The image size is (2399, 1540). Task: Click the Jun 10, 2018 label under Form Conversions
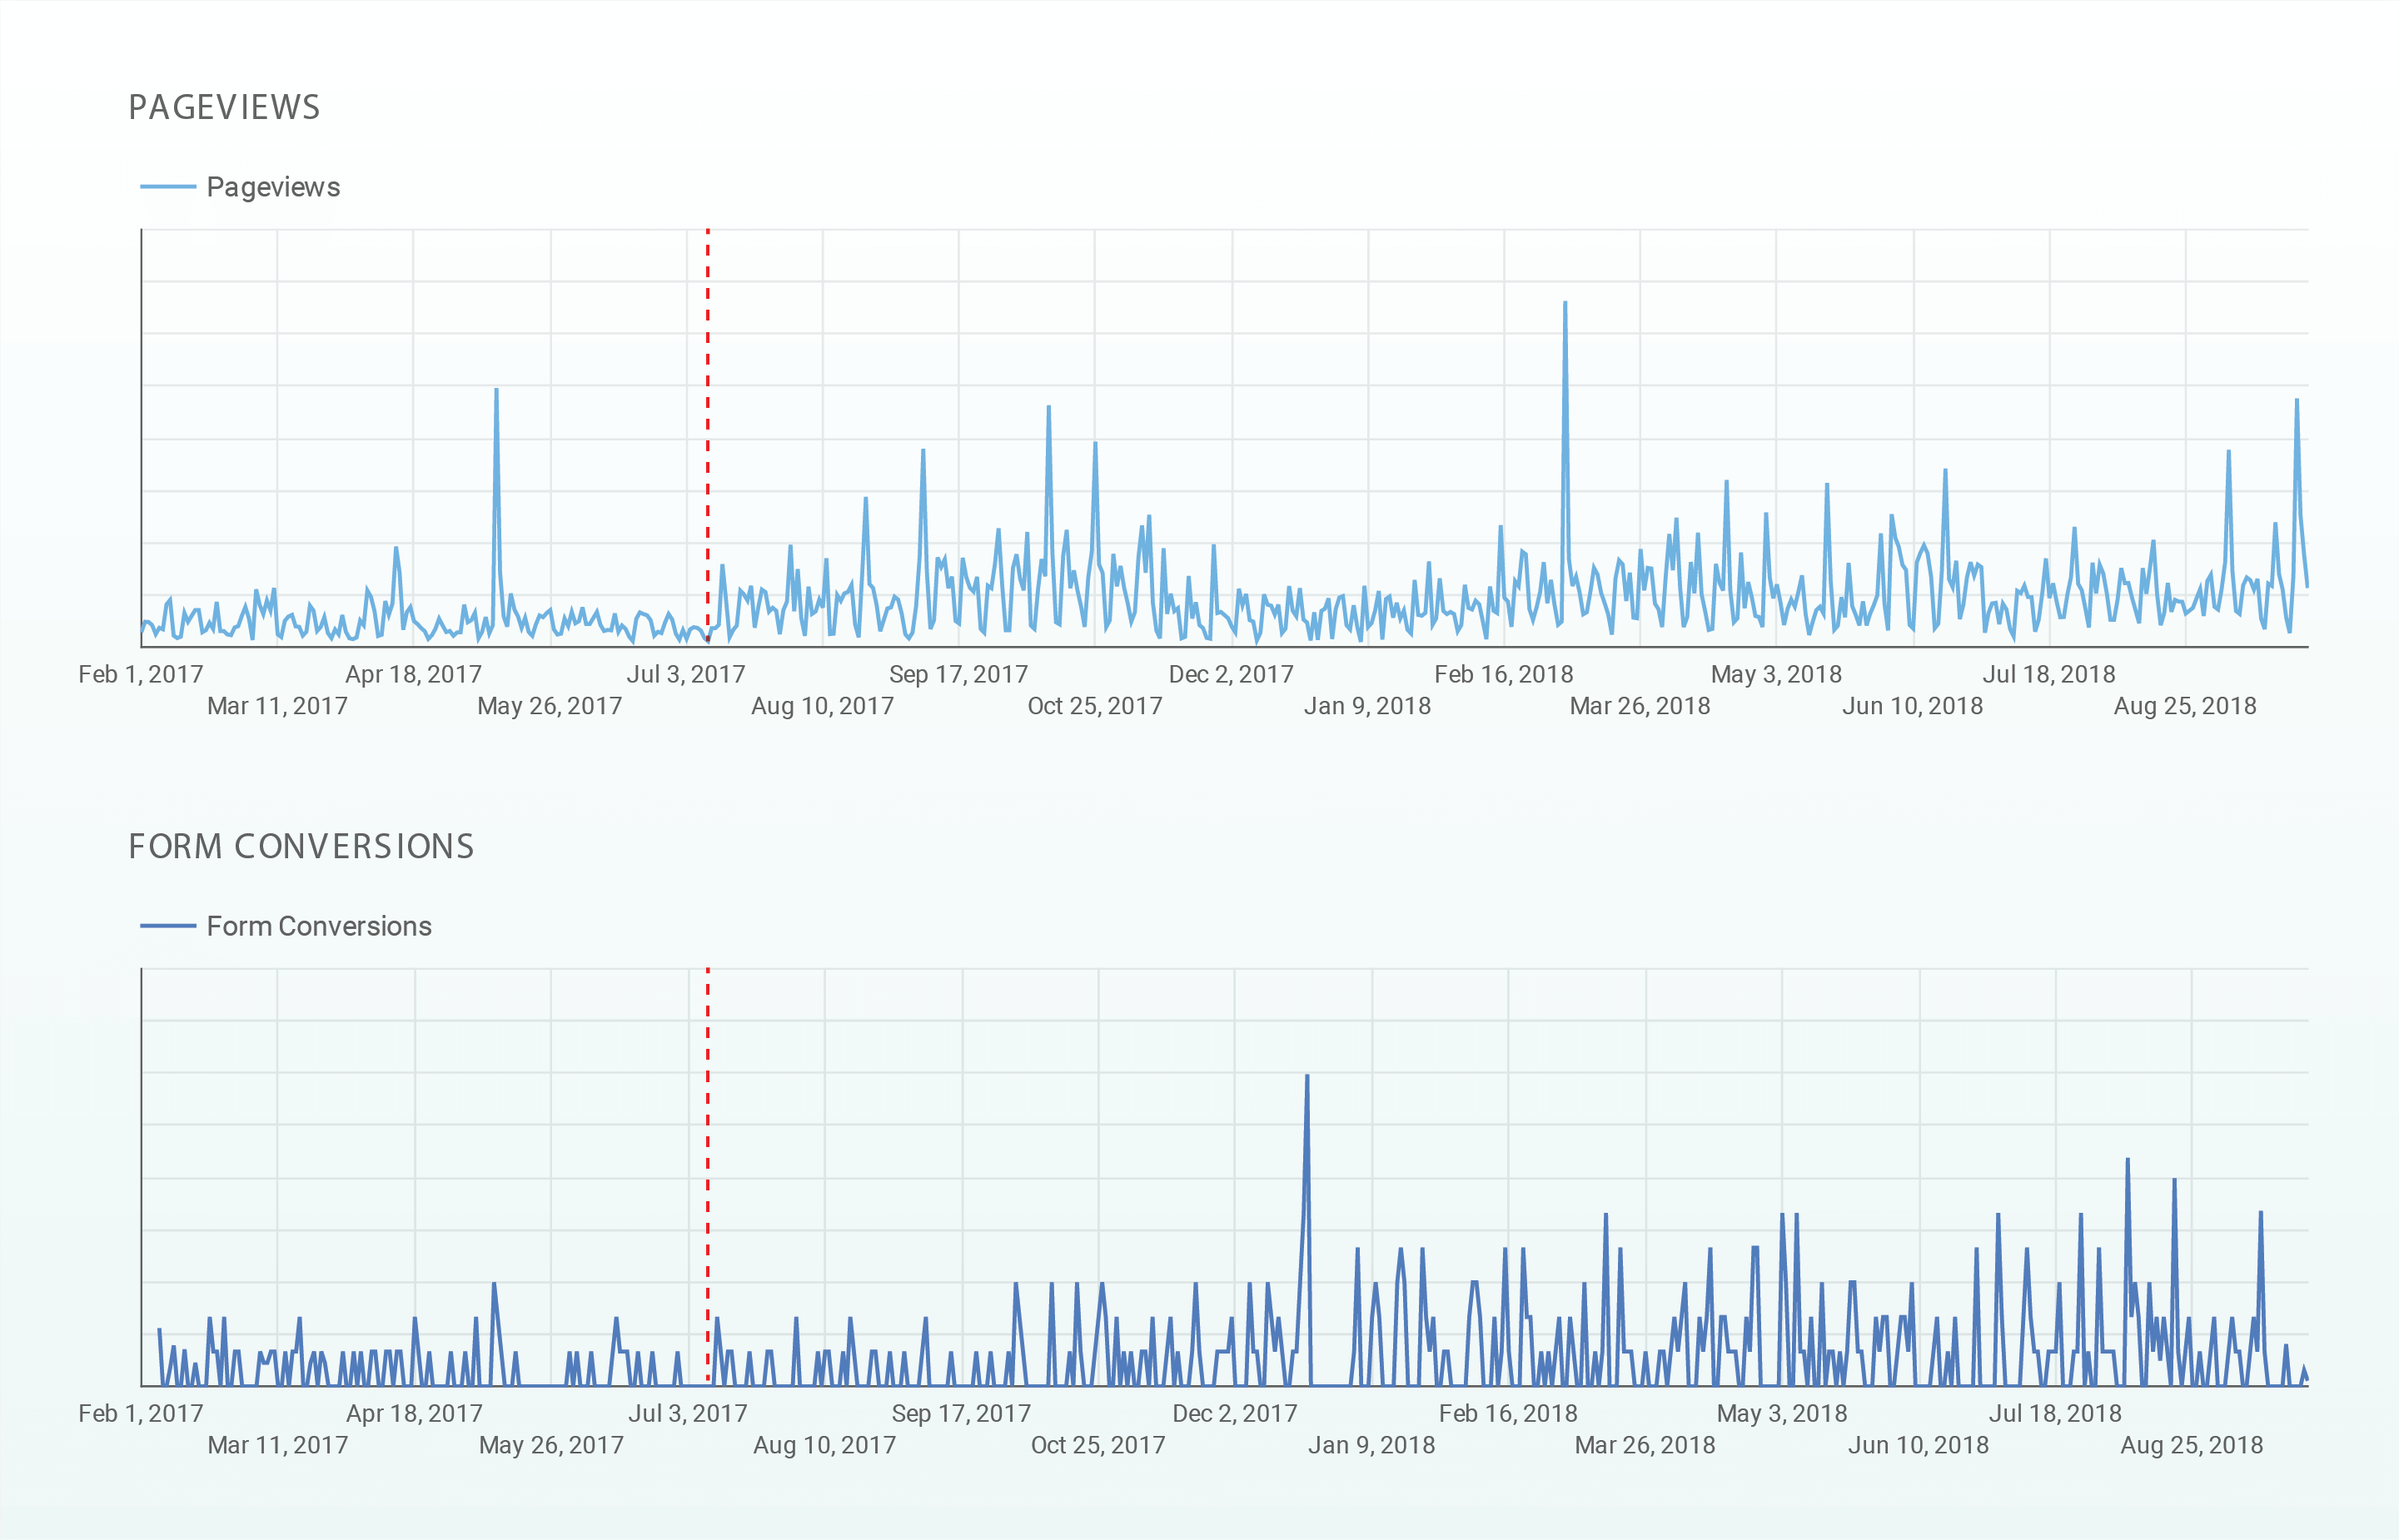1918,1446
